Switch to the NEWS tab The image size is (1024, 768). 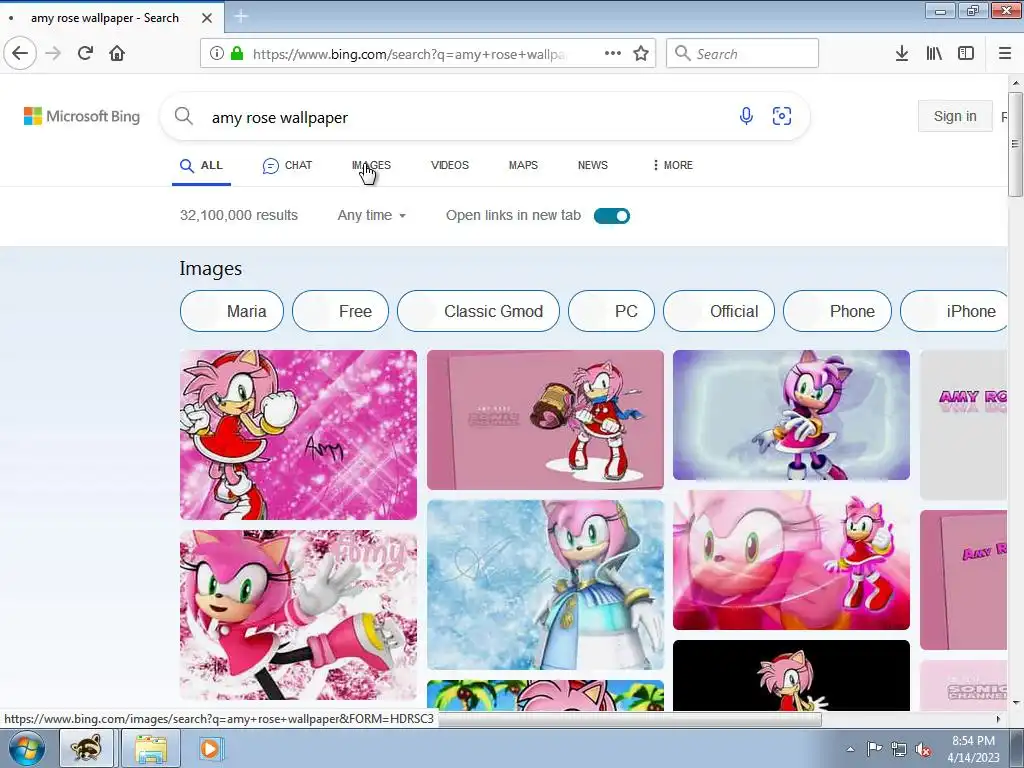pyautogui.click(x=592, y=165)
